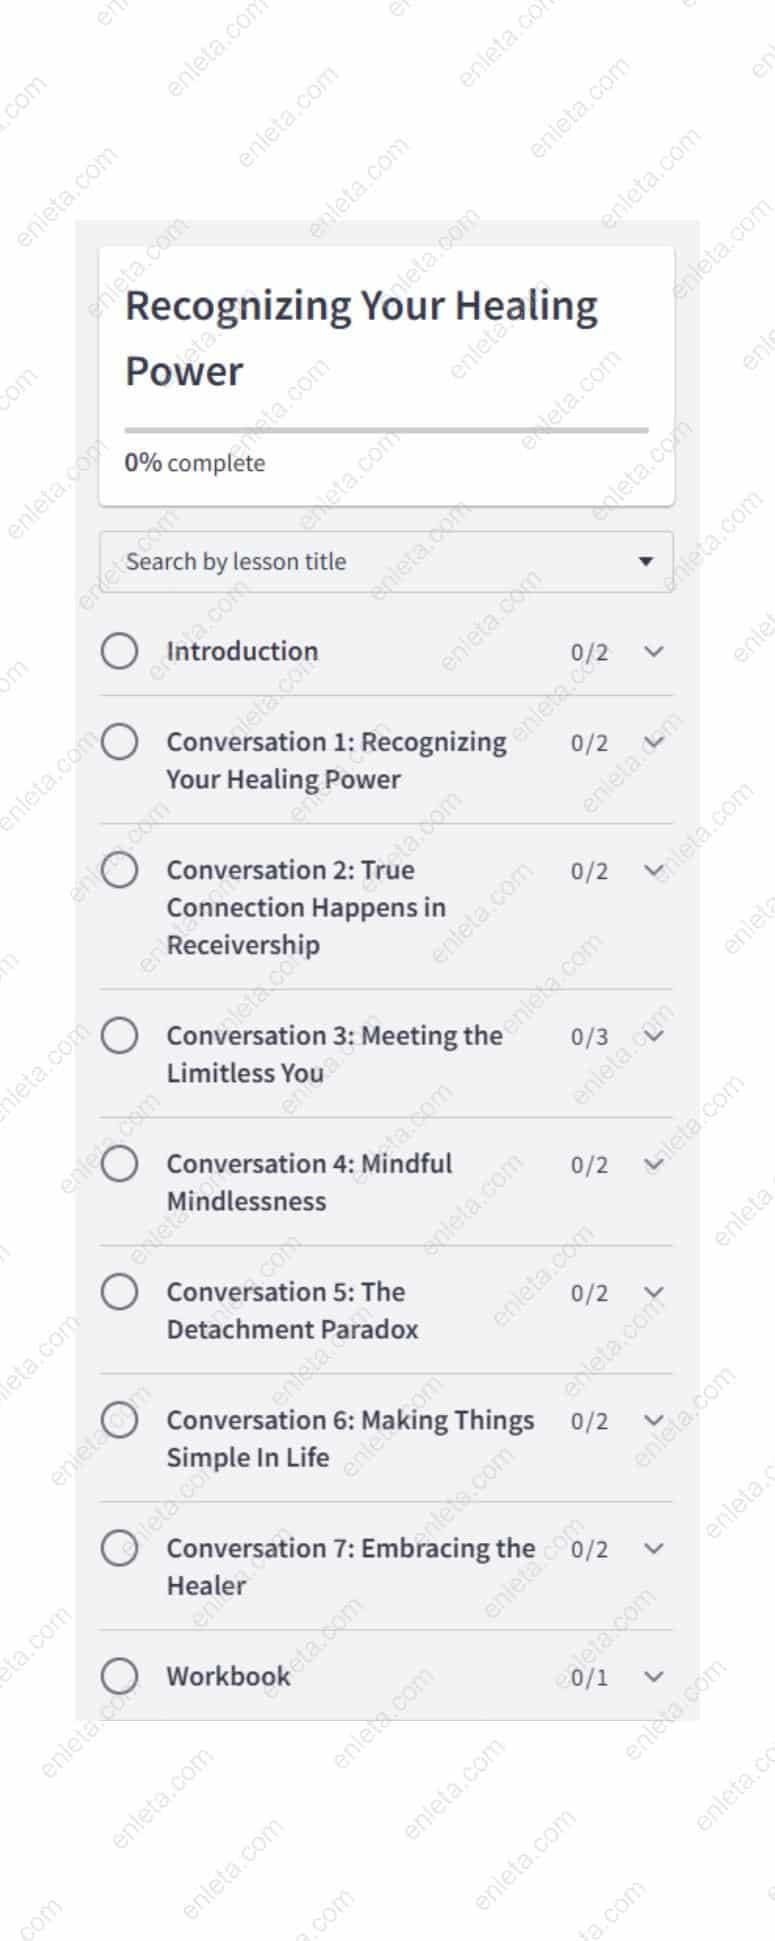Click the Introduction completion circle icon

point(119,651)
